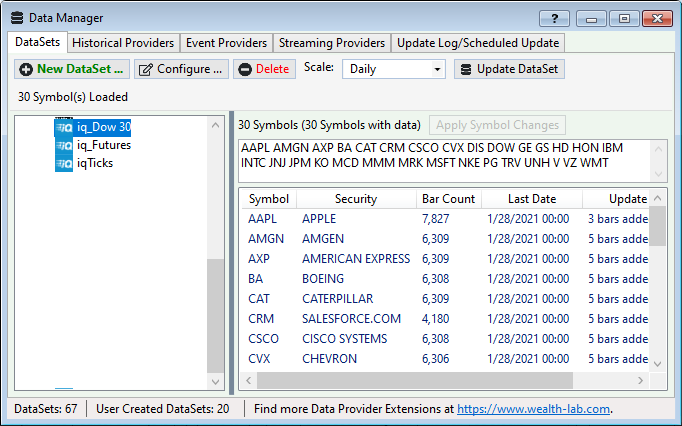Select the iq_Dow 30 dataset icon
Image resolution: width=682 pixels, height=426 pixels.
coord(64,127)
